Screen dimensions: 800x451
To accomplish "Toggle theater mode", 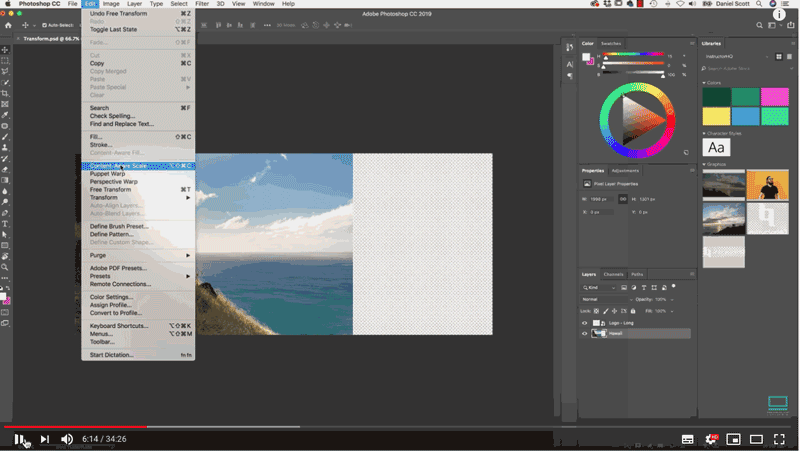I will [x=756, y=439].
